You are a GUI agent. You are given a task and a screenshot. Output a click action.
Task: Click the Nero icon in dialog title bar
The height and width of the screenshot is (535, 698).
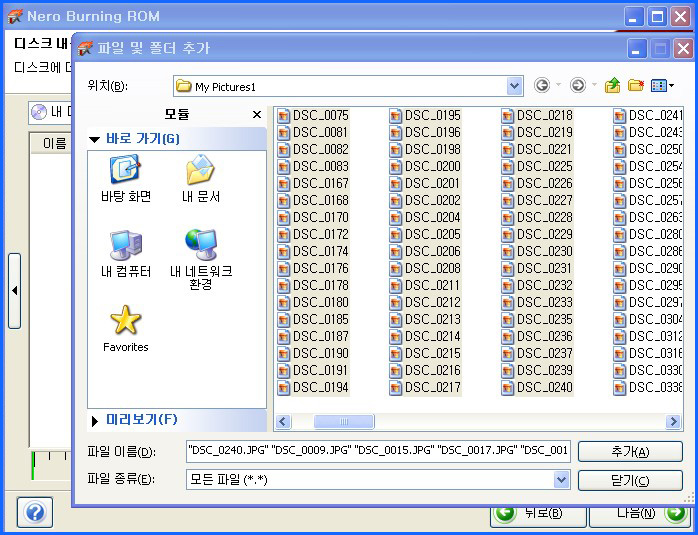(85, 48)
